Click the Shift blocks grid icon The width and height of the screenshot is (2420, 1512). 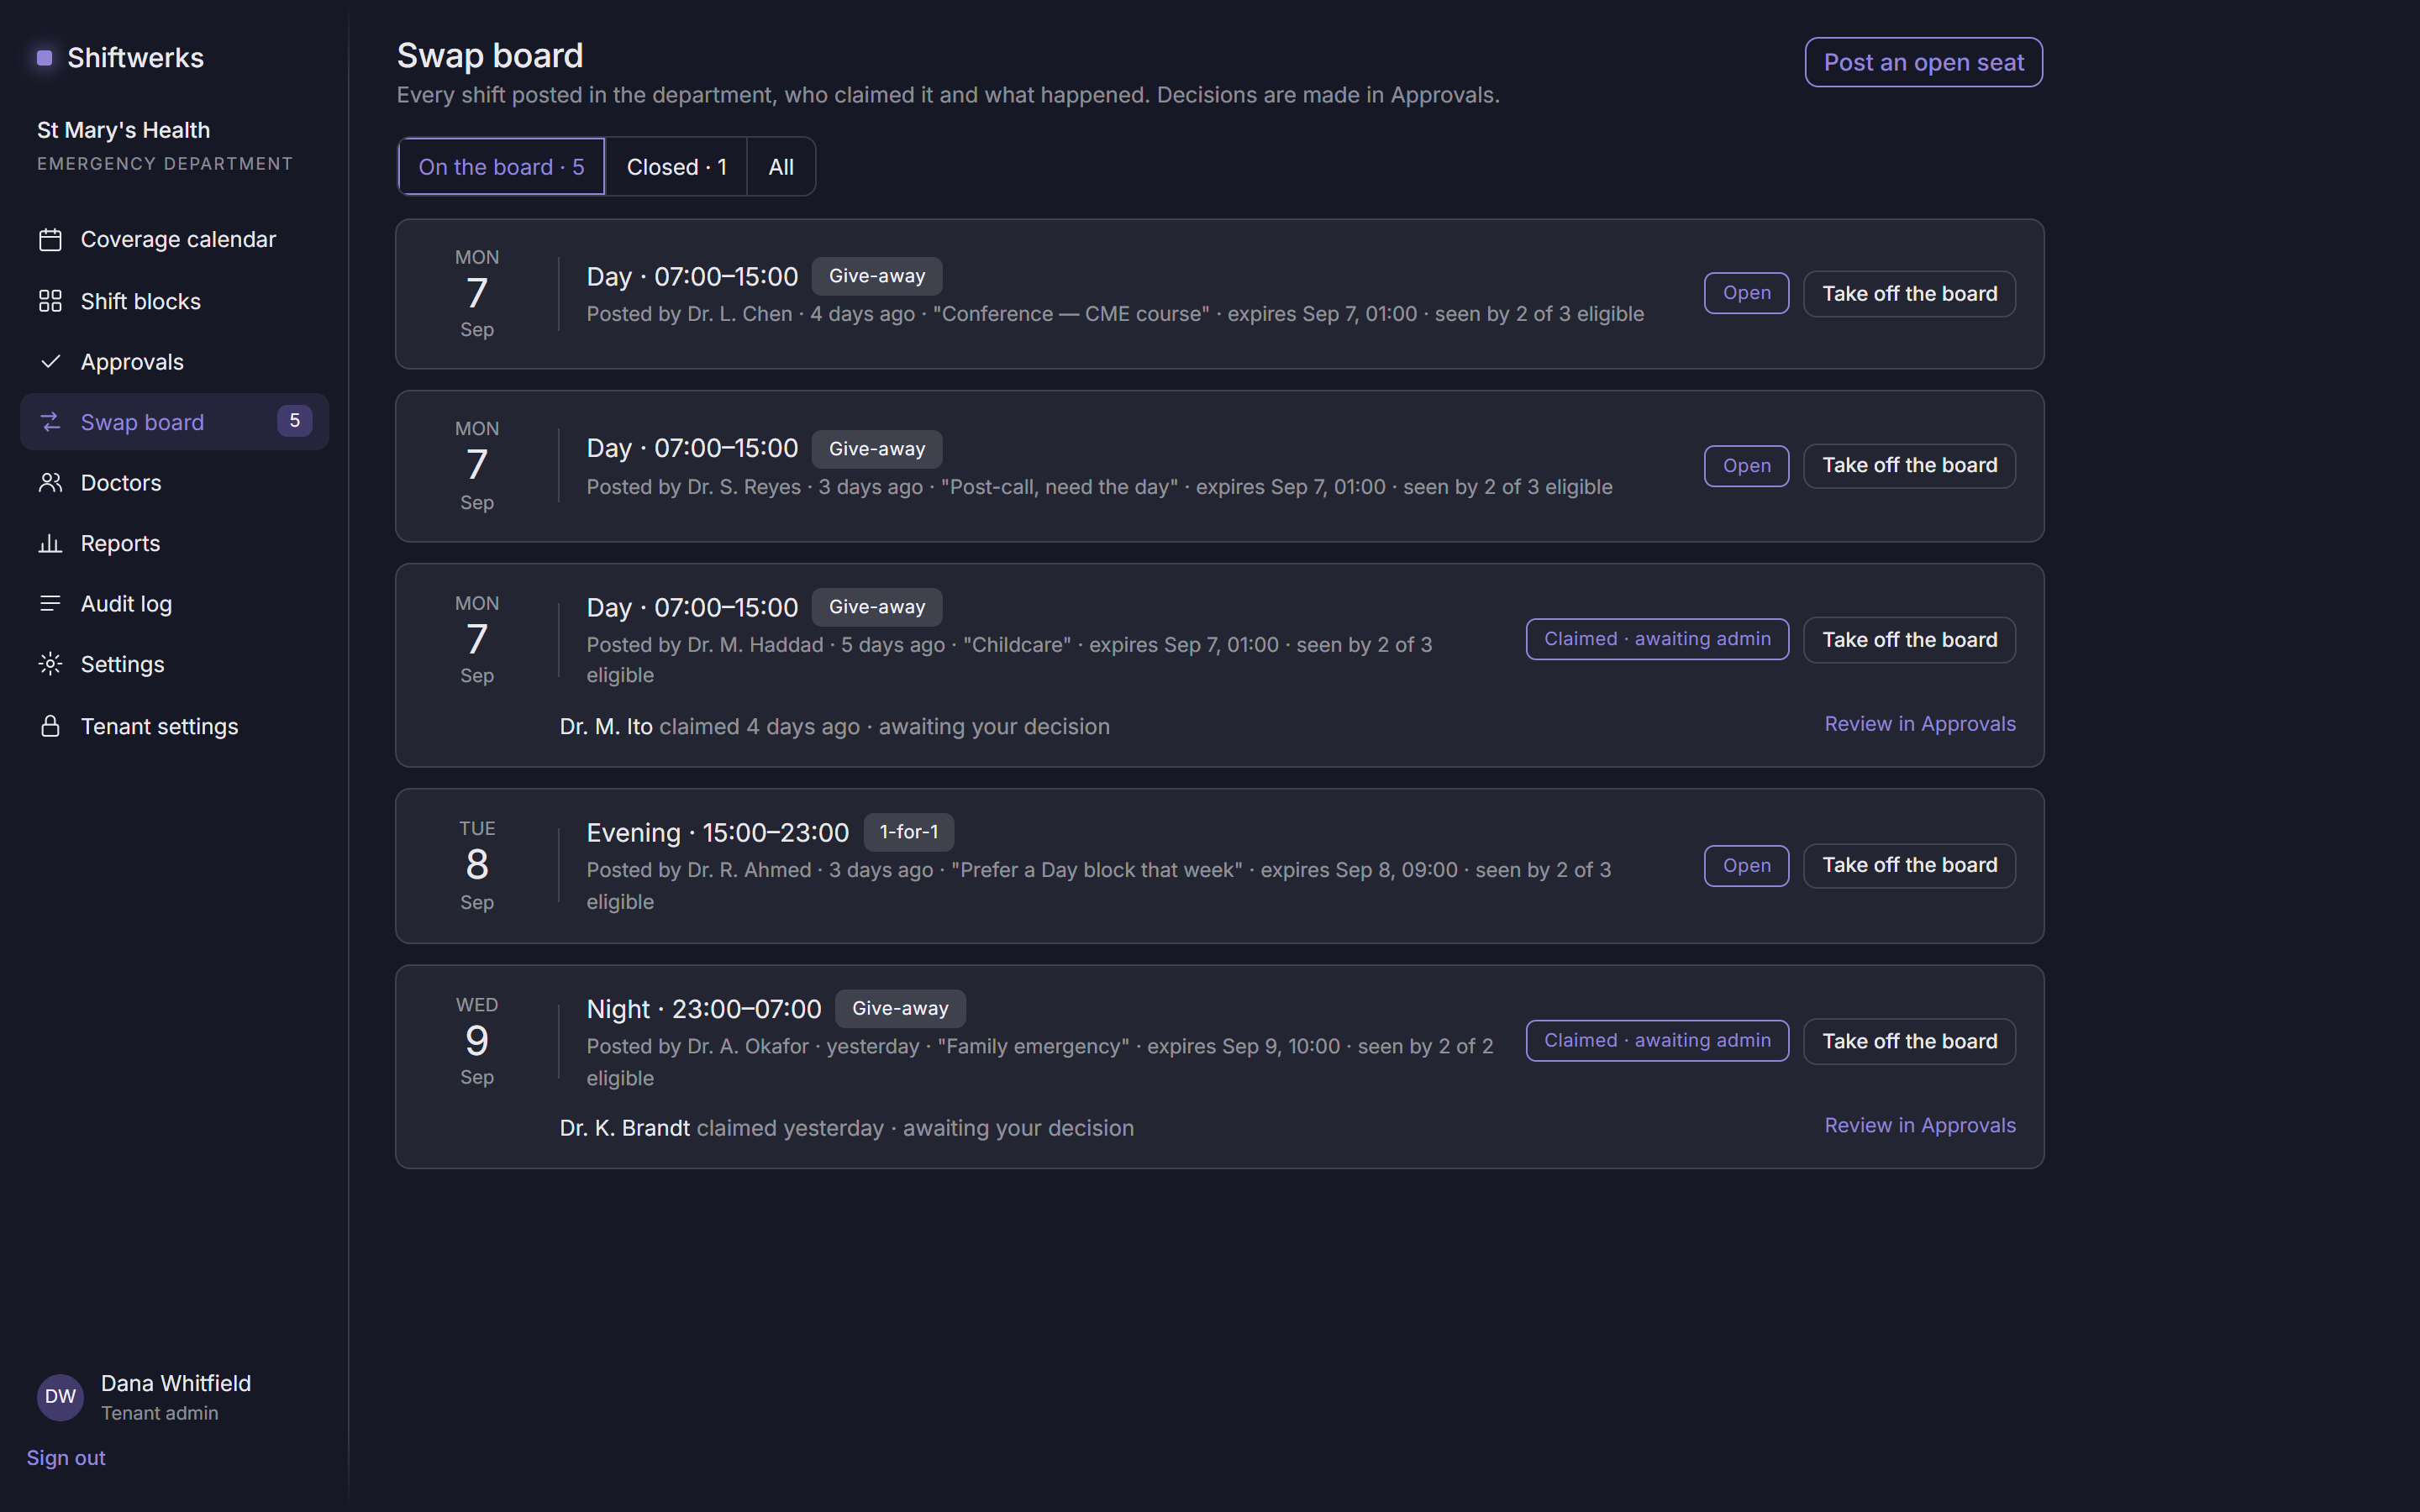pos(50,301)
